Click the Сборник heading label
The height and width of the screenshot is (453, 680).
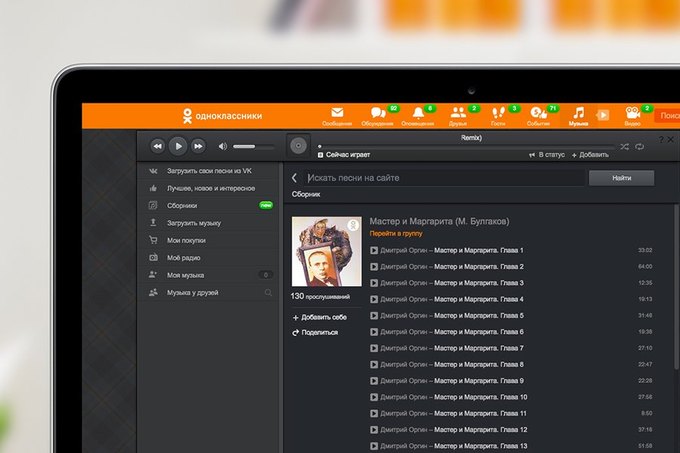(306, 194)
